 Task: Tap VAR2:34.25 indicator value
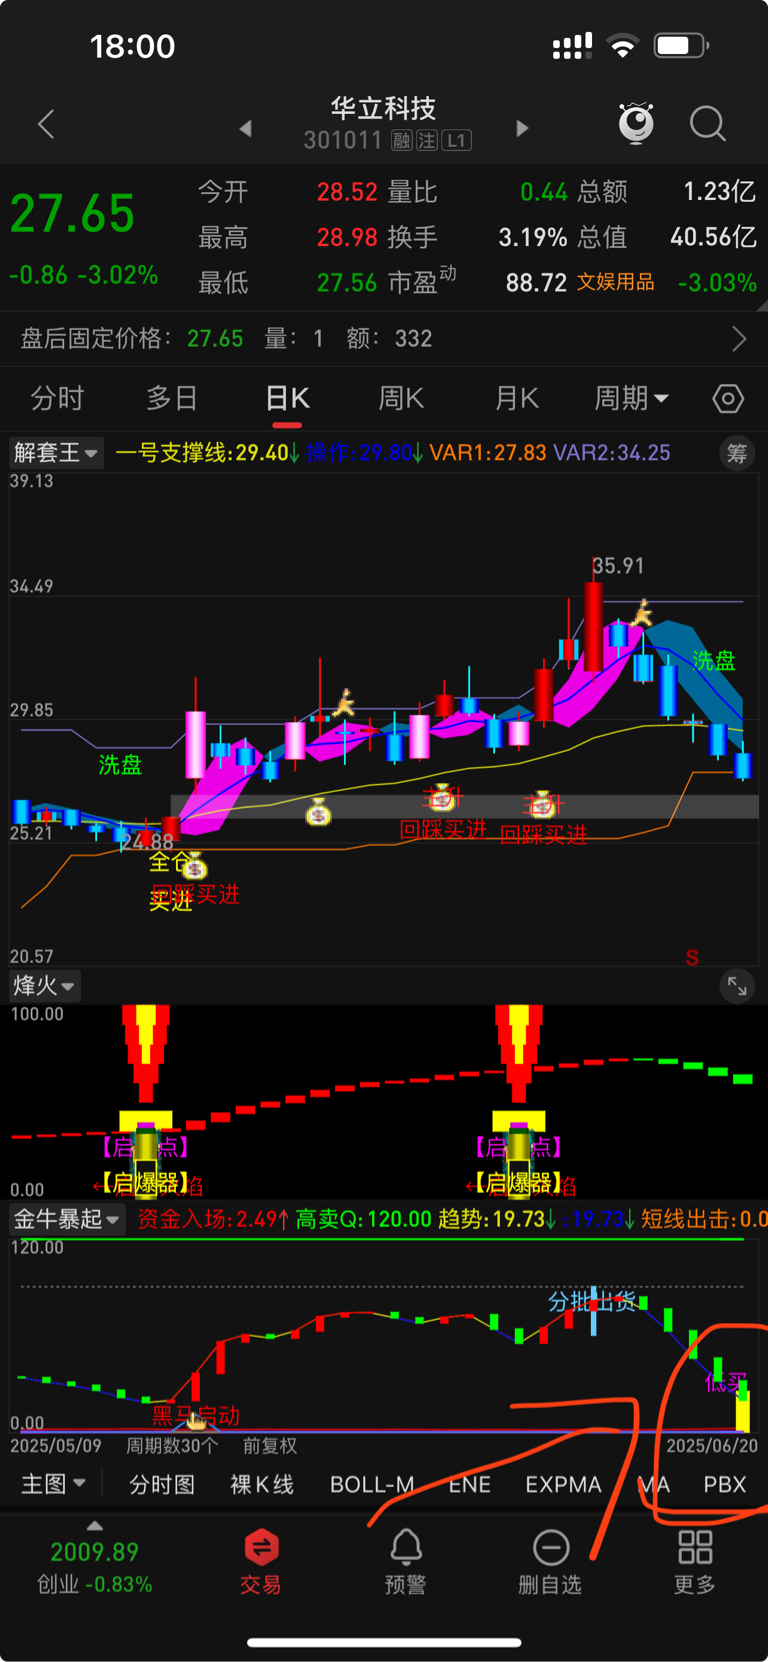pyautogui.click(x=612, y=453)
